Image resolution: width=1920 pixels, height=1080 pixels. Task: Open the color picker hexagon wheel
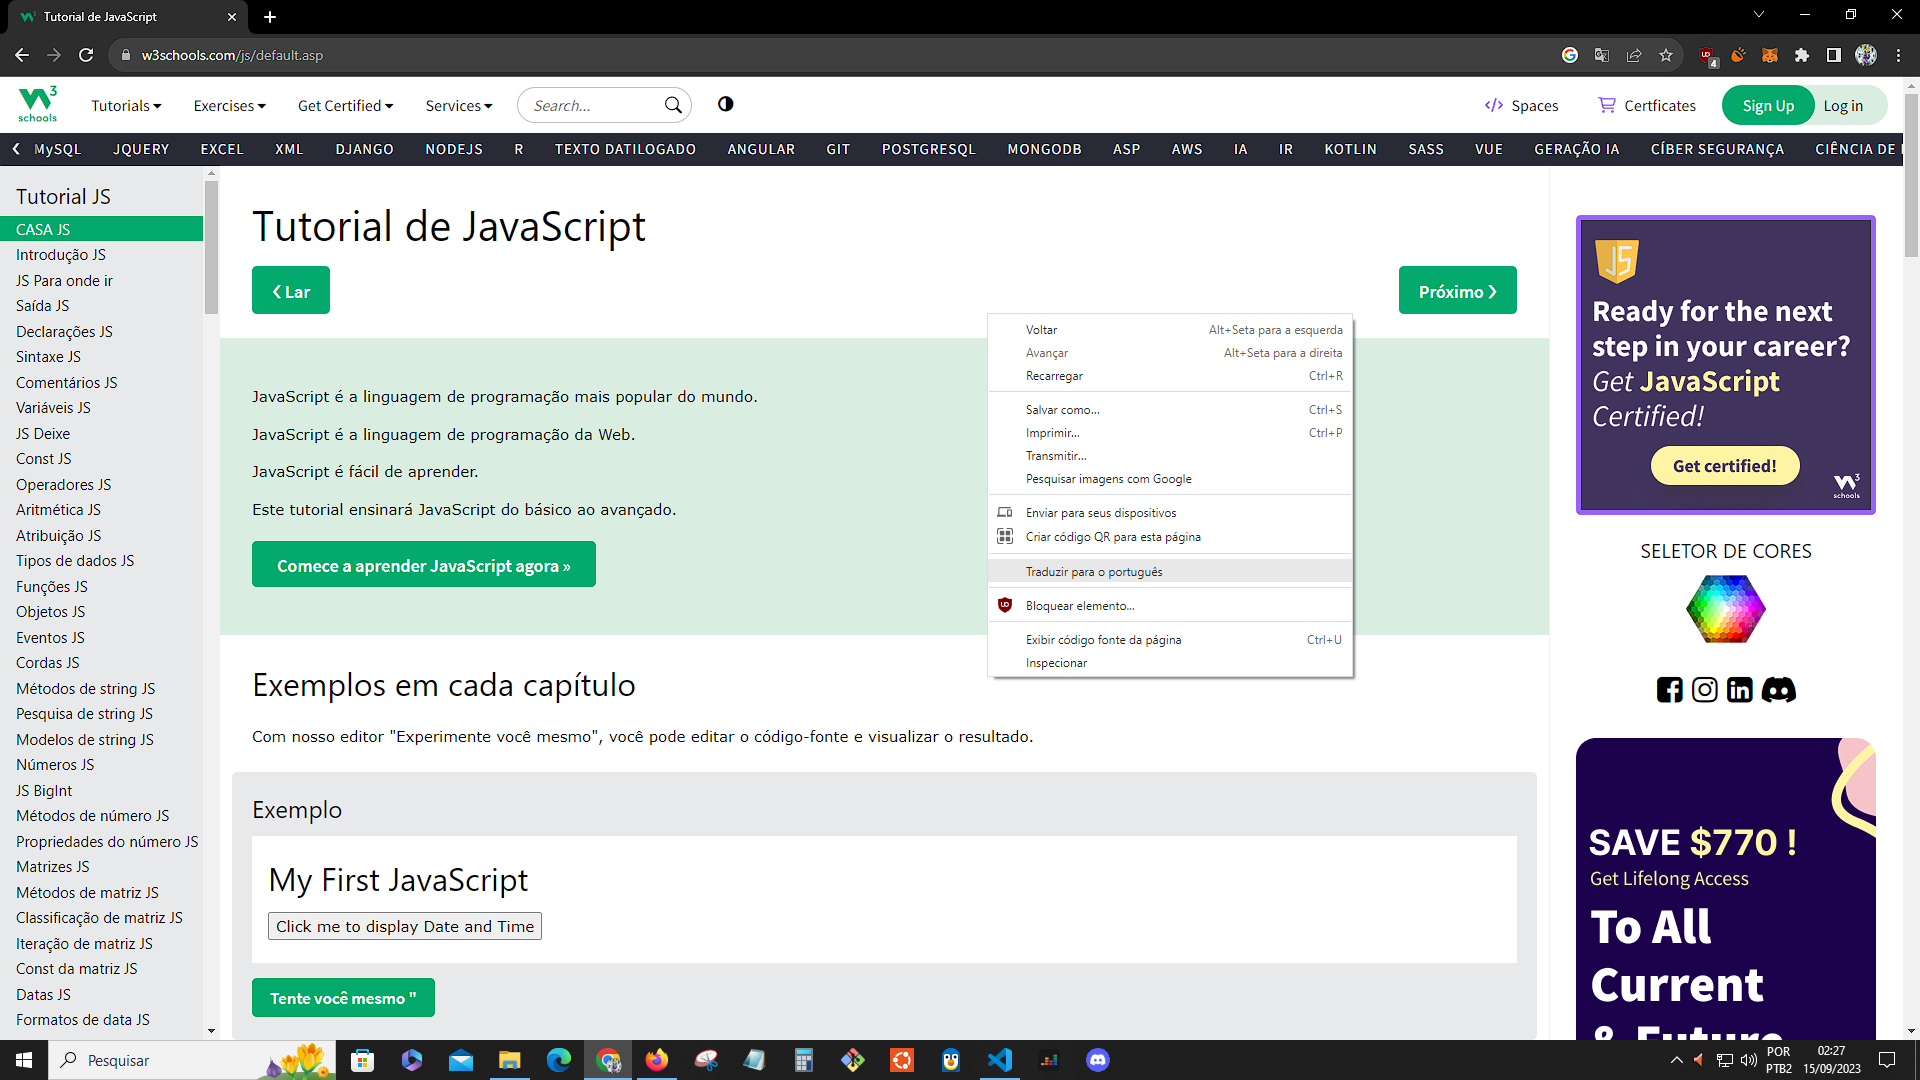(1725, 609)
